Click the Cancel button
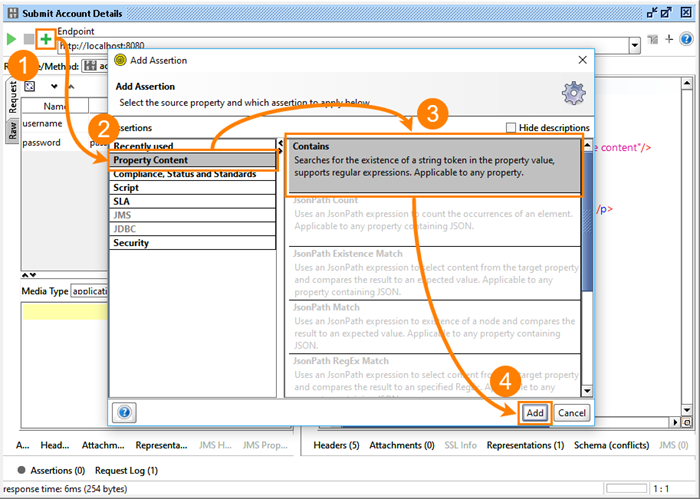Screen dimensions: 700x499 pyautogui.click(x=572, y=412)
